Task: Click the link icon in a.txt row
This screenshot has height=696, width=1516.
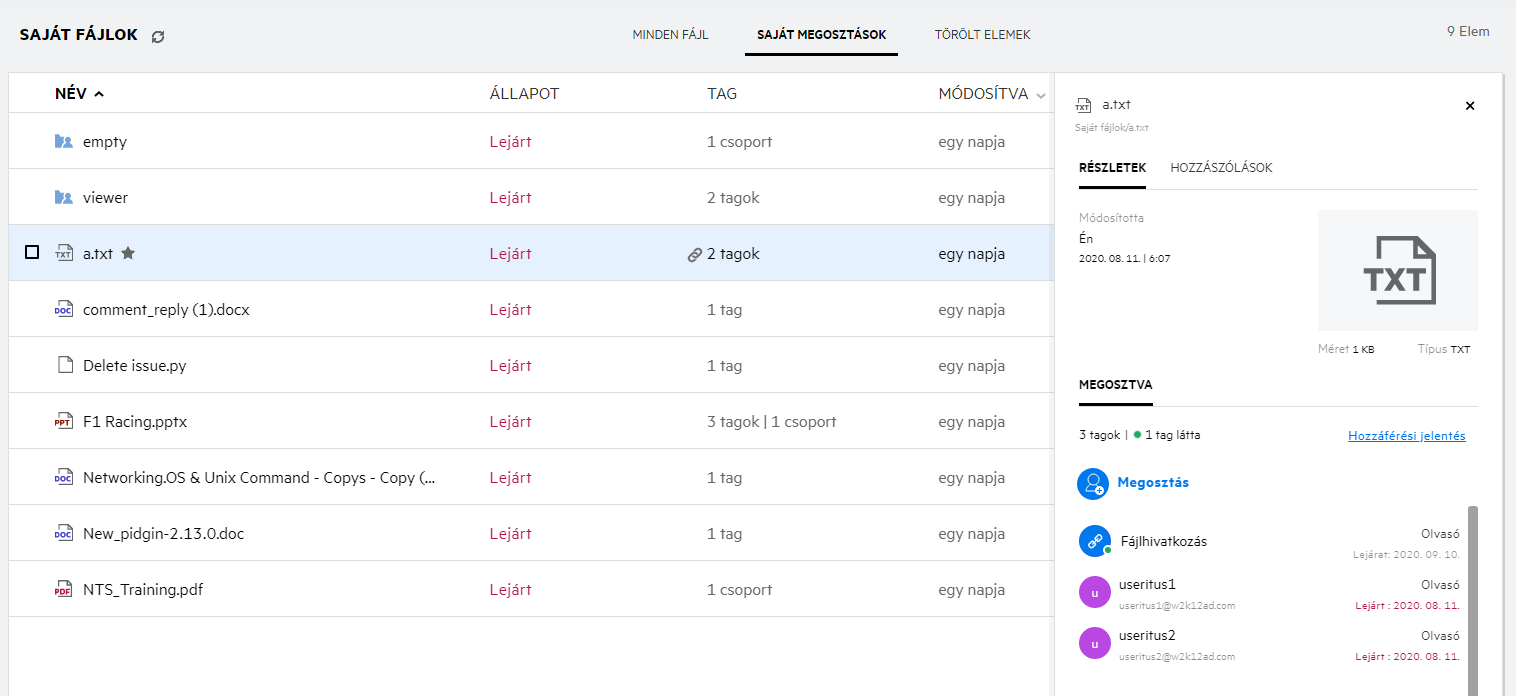Action: pos(694,255)
